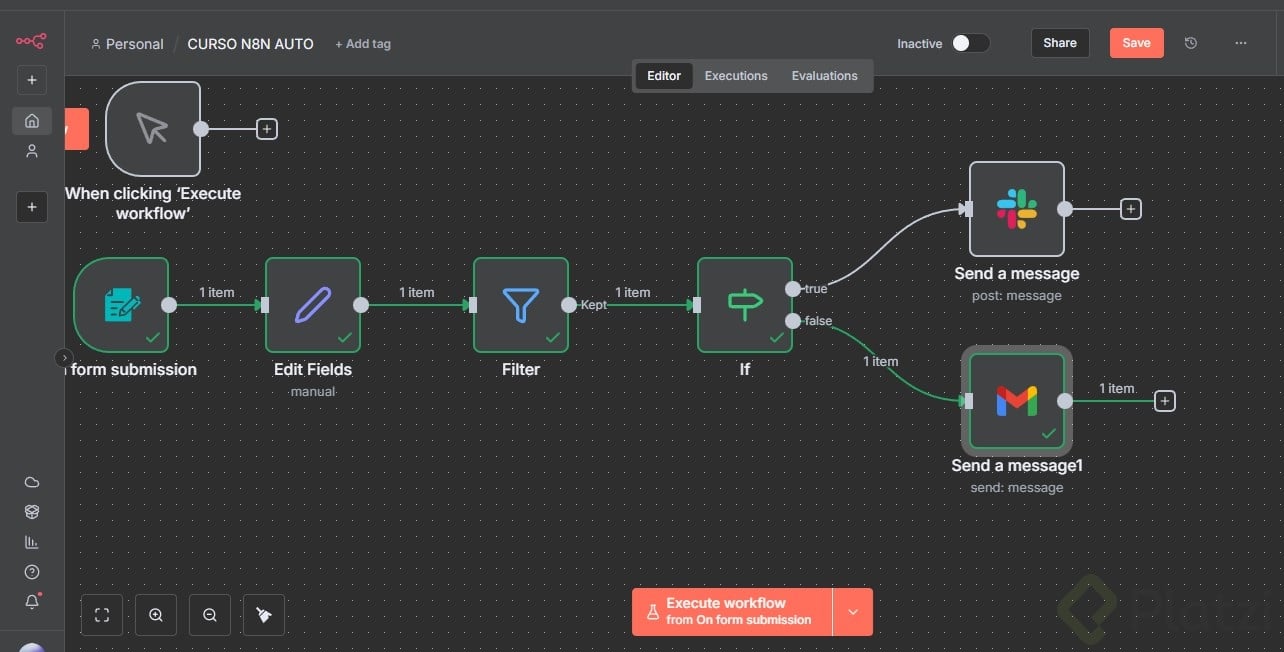Click the fit-to-view zoom button
Image resolution: width=1284 pixels, height=652 pixels.
click(x=102, y=615)
